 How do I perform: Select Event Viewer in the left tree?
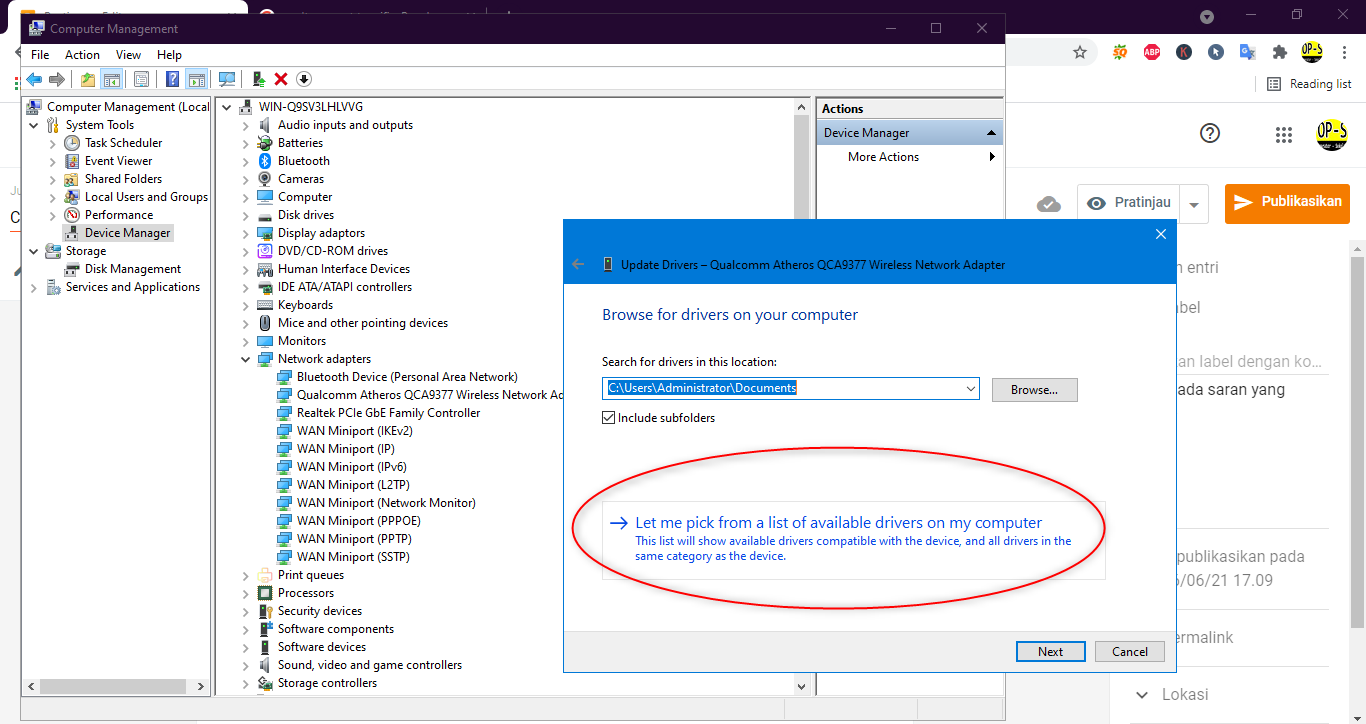[x=108, y=161]
